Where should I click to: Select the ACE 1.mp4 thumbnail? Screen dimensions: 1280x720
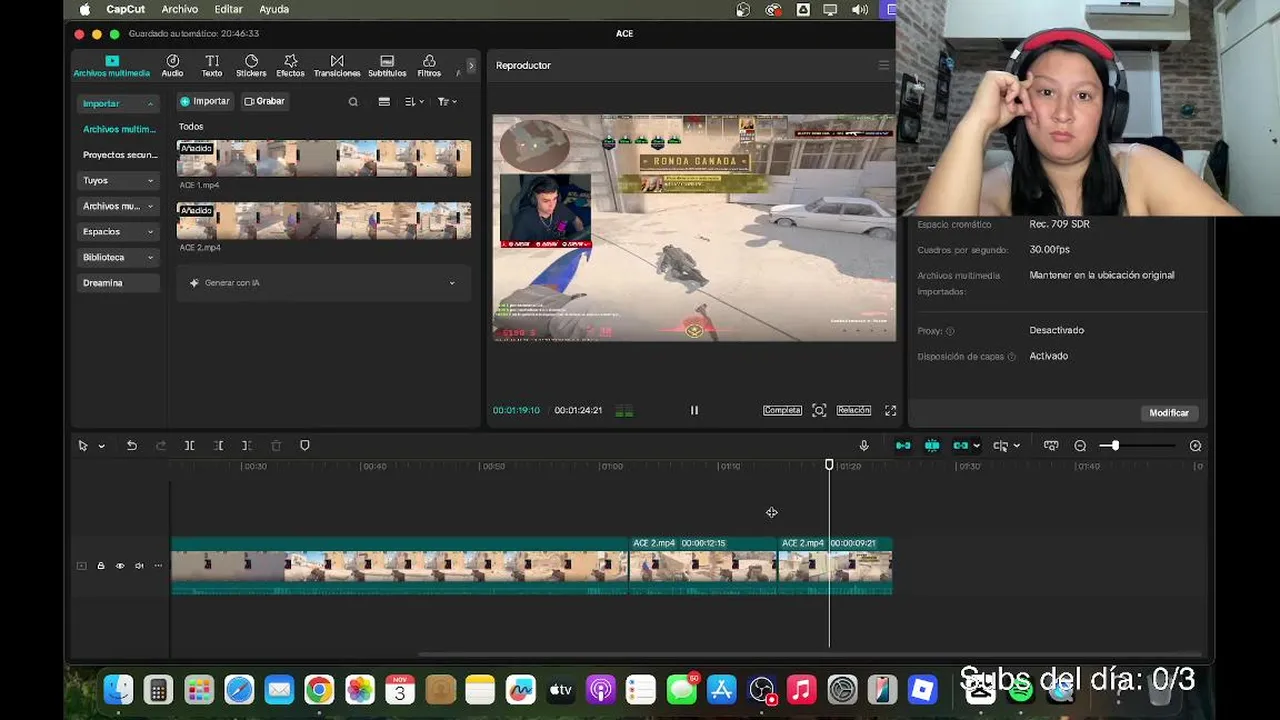(324, 159)
